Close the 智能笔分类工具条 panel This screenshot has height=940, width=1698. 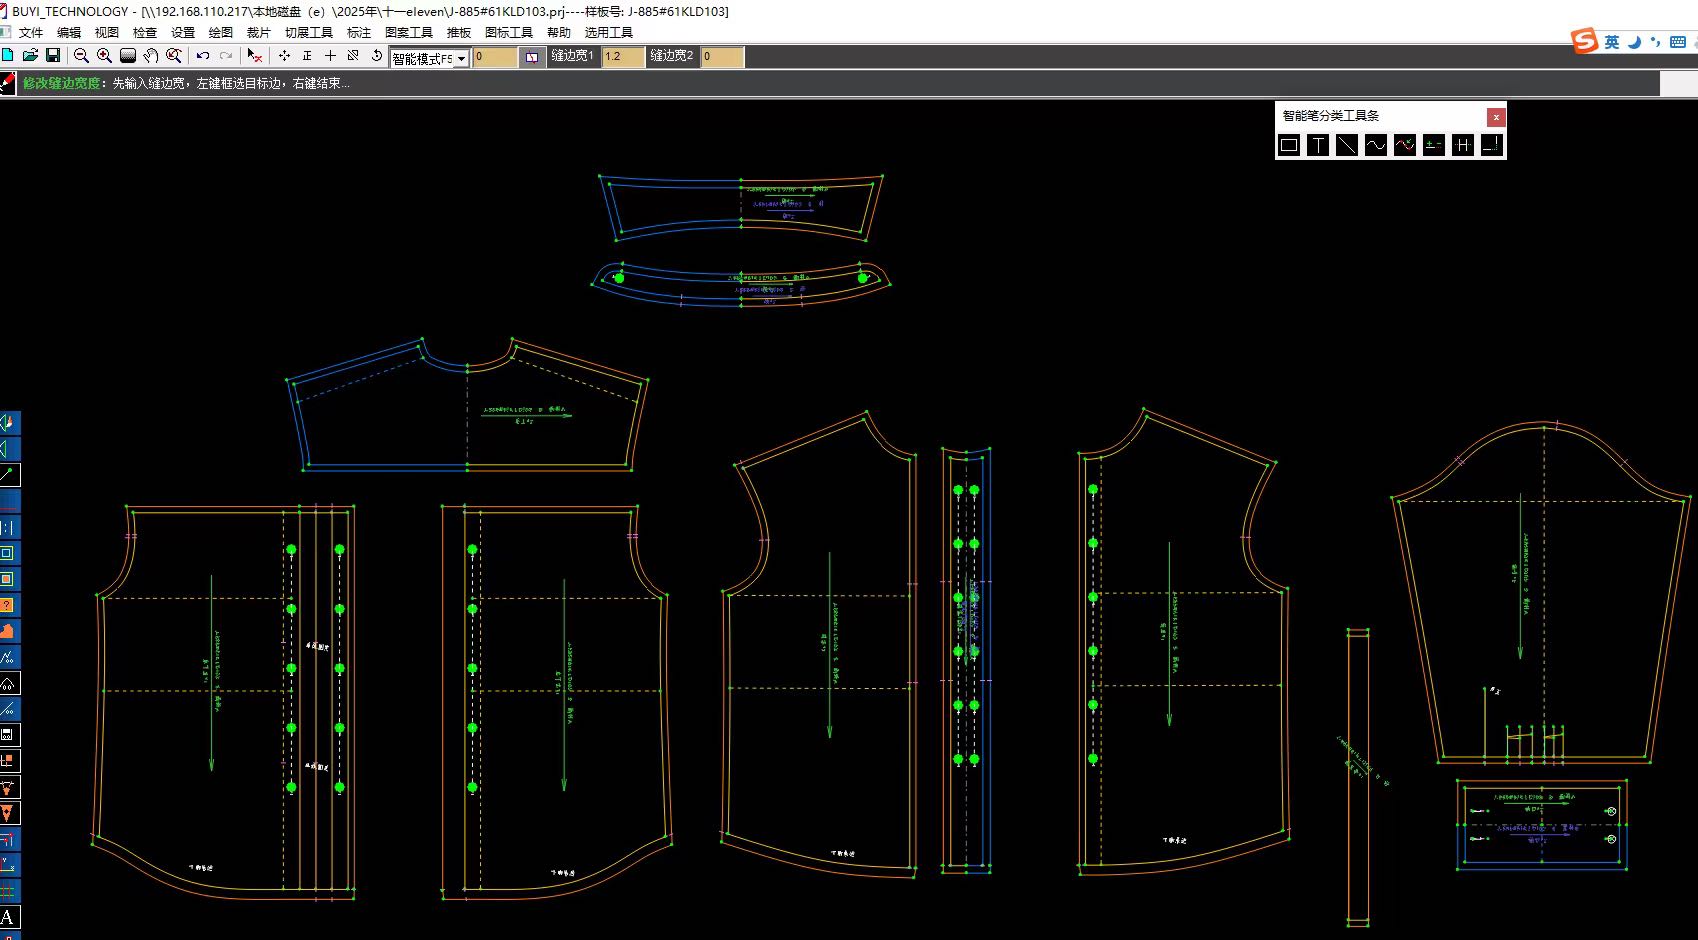(1495, 117)
